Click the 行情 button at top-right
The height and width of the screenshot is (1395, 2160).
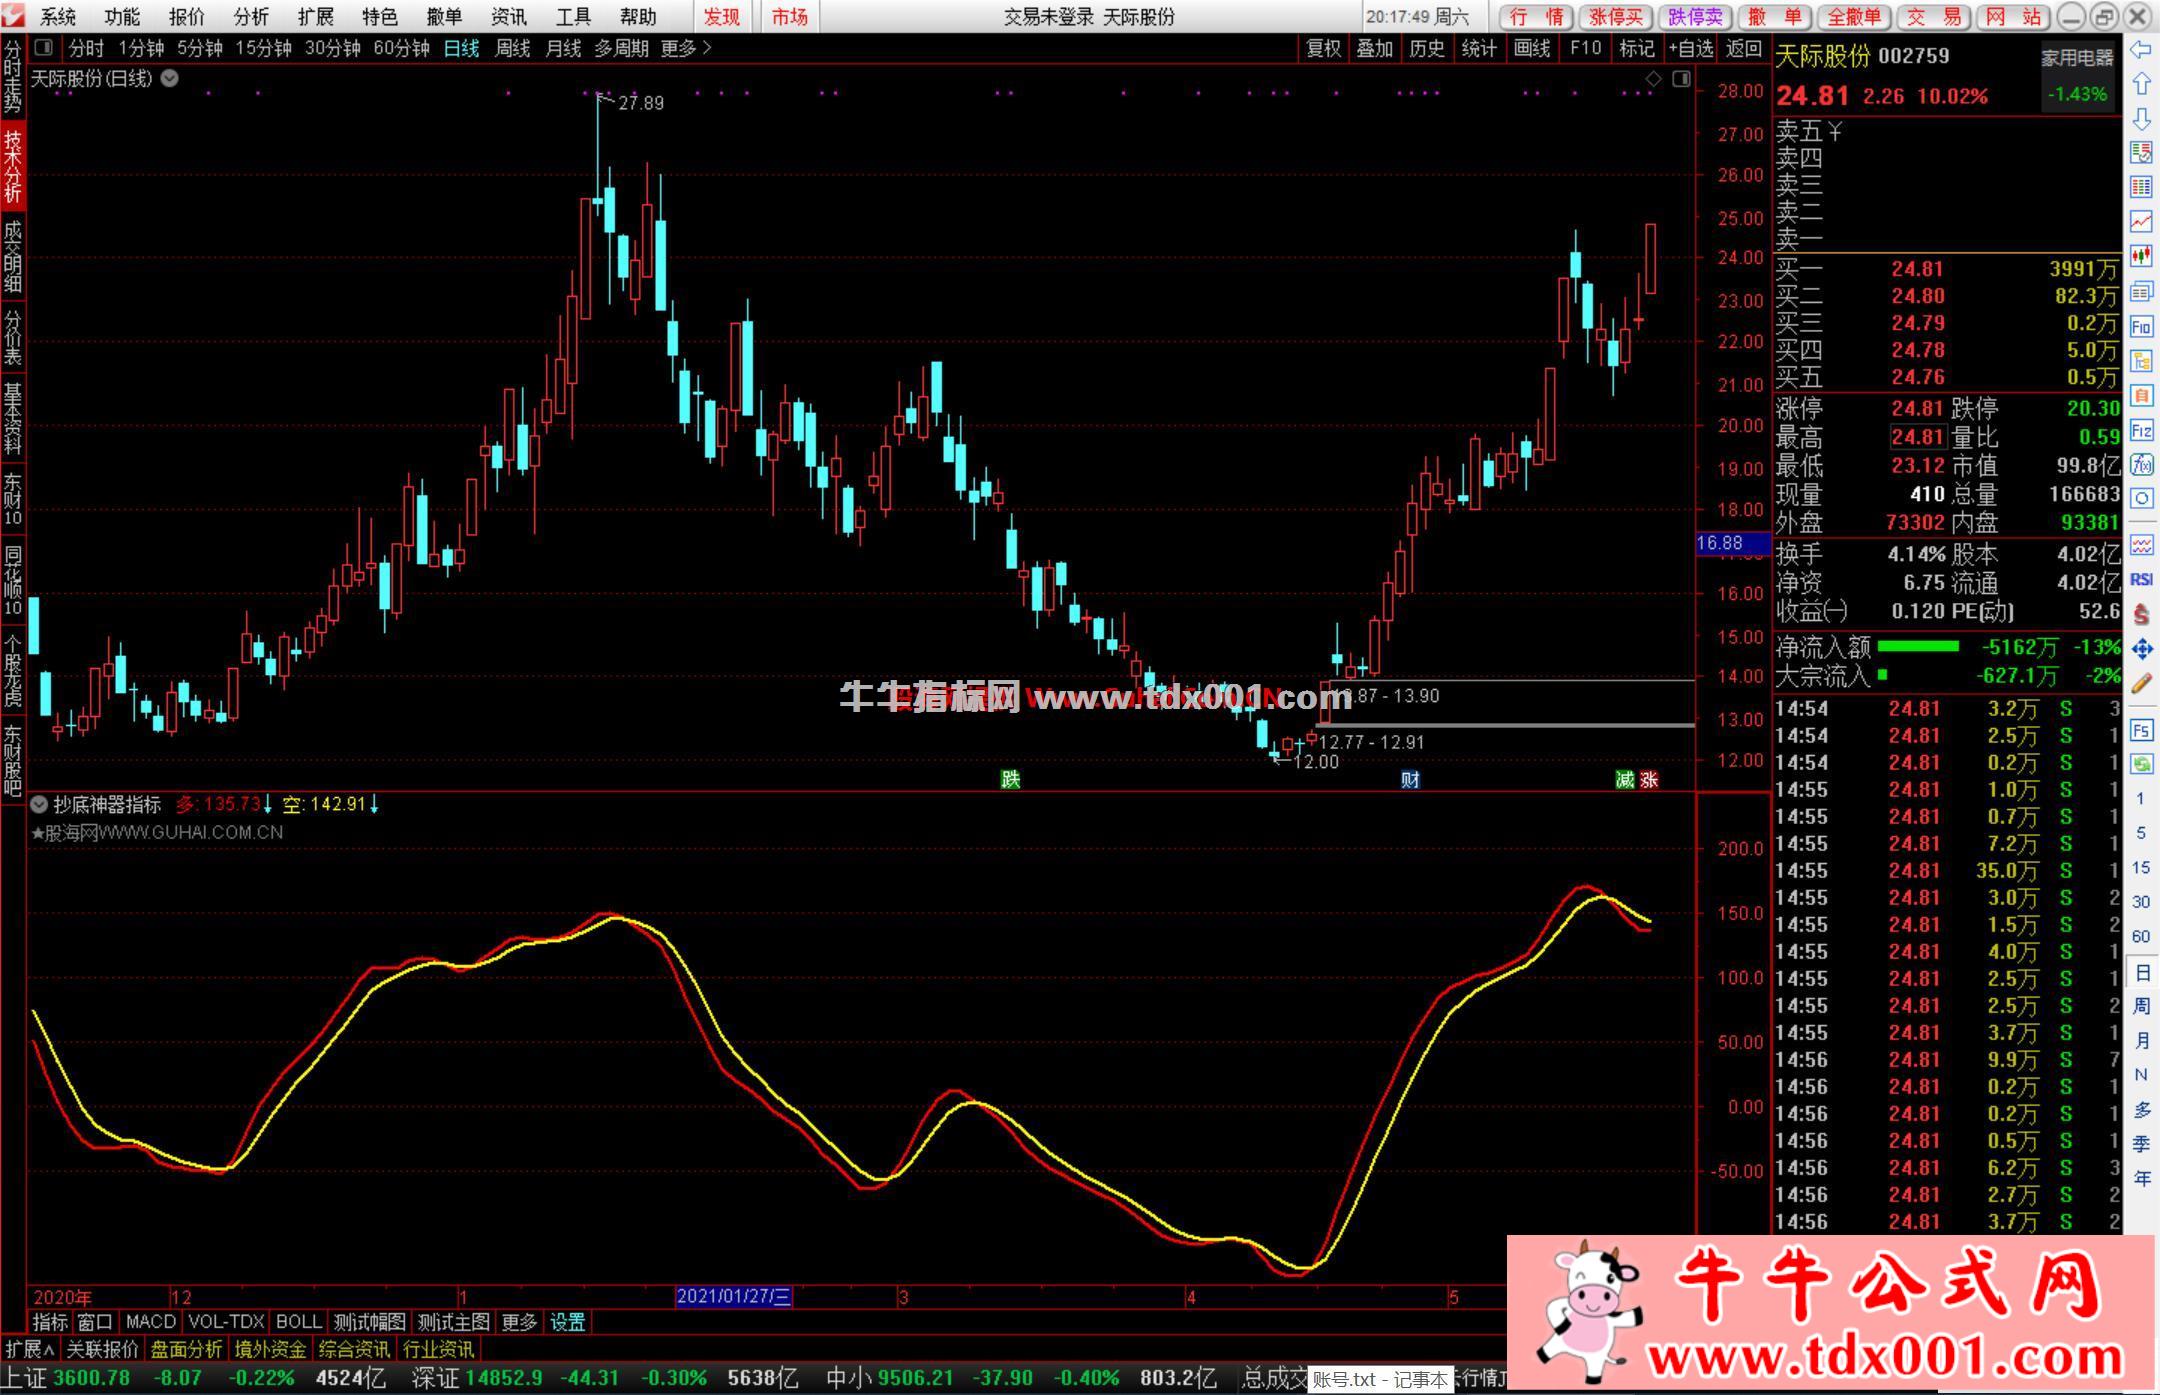[x=1537, y=17]
